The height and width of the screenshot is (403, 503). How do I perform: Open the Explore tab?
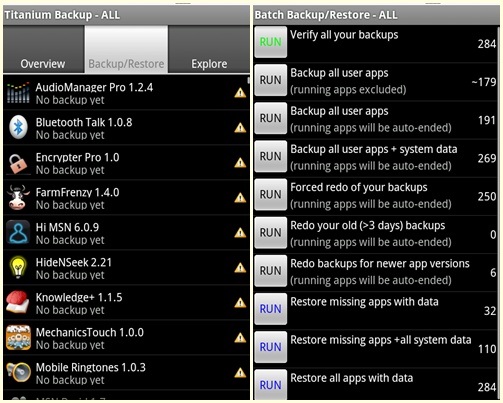click(x=209, y=49)
